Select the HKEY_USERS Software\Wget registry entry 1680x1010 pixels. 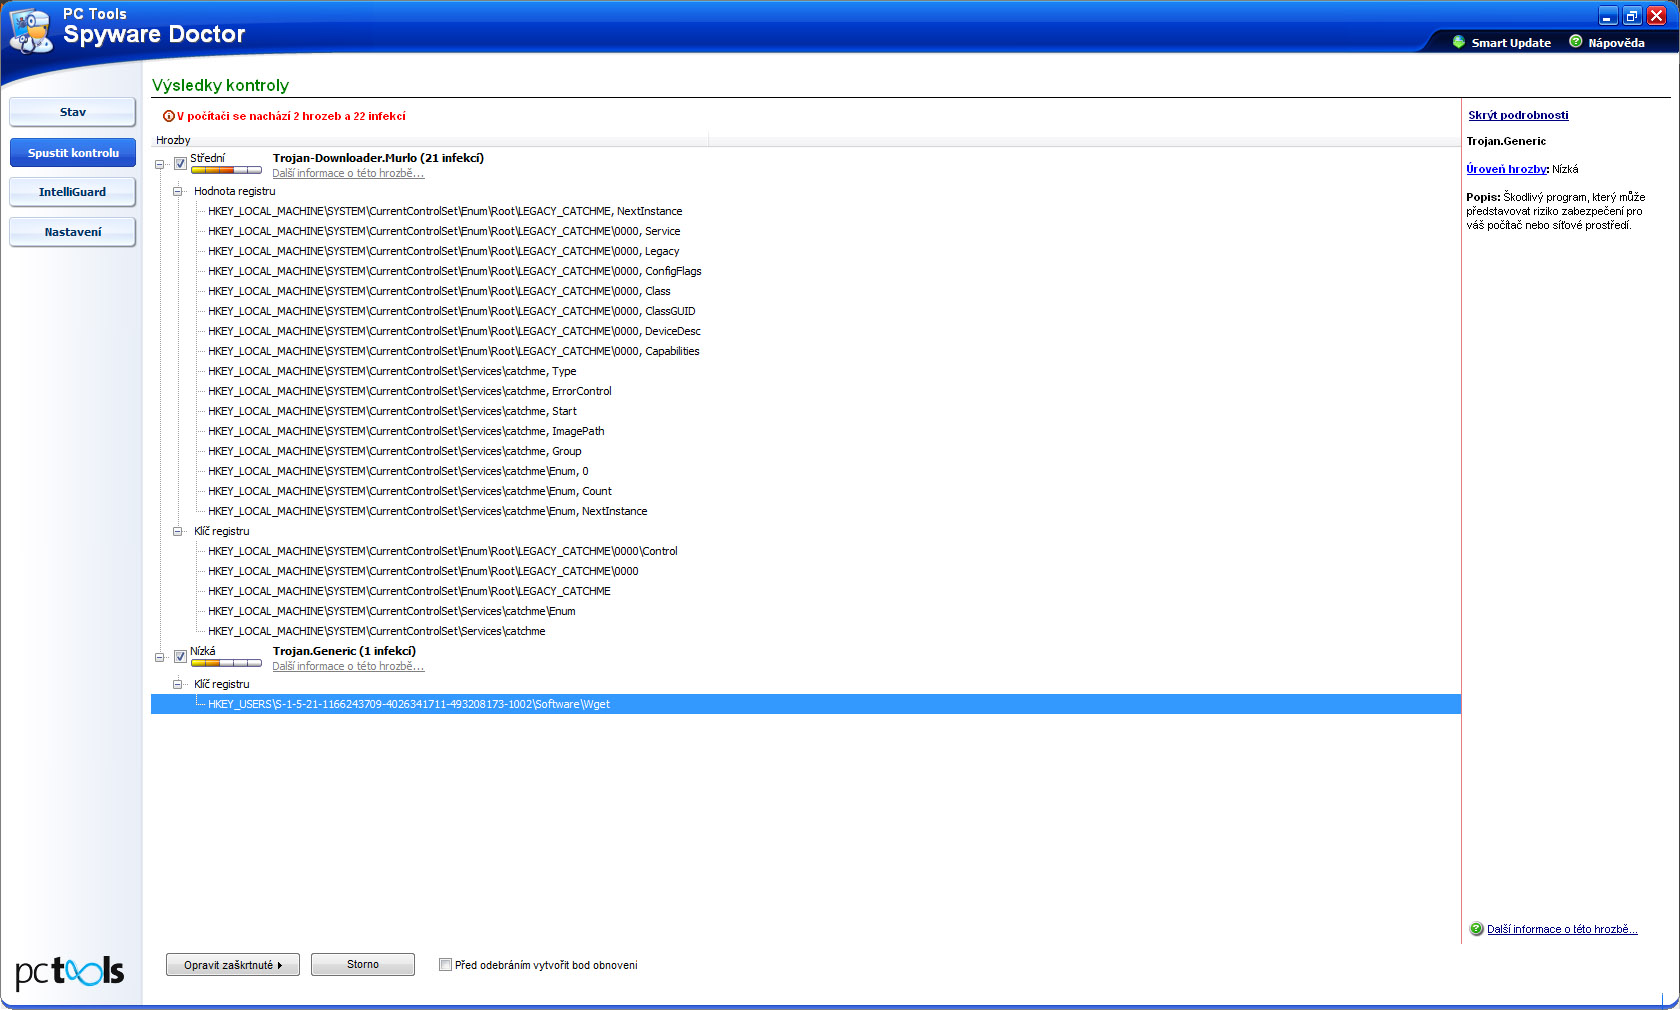[408, 704]
